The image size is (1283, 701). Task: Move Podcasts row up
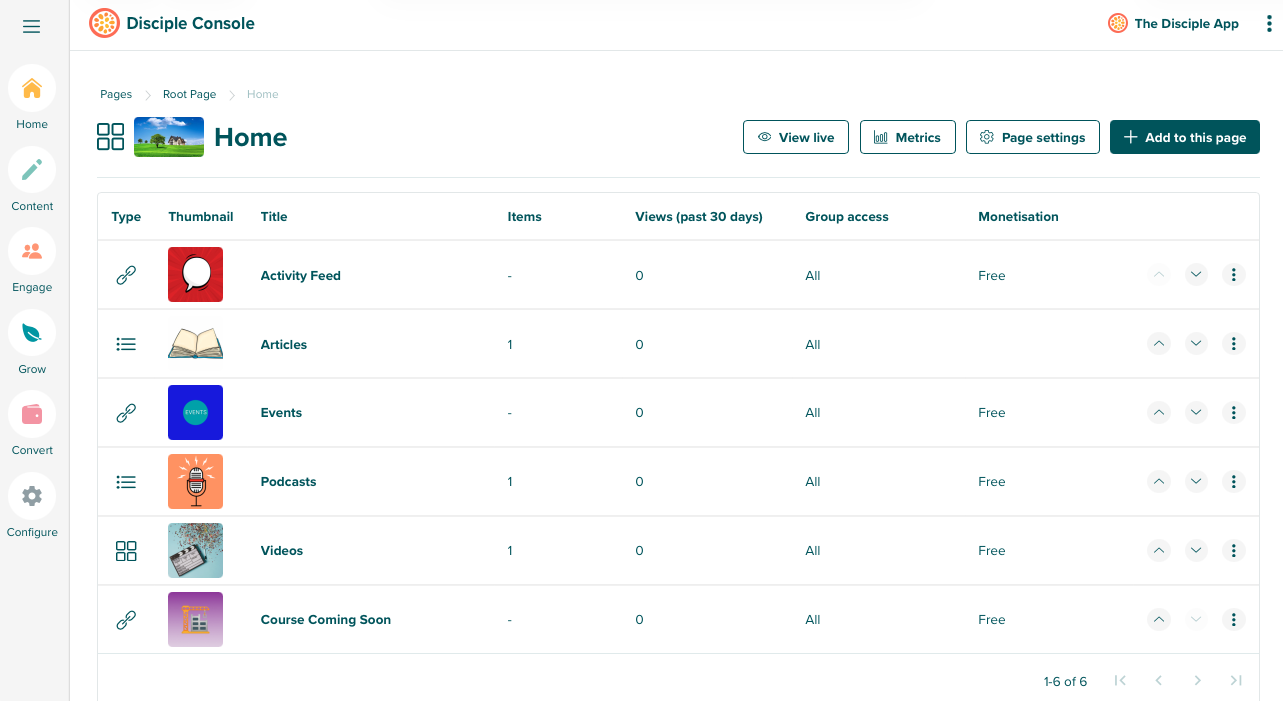1159,482
